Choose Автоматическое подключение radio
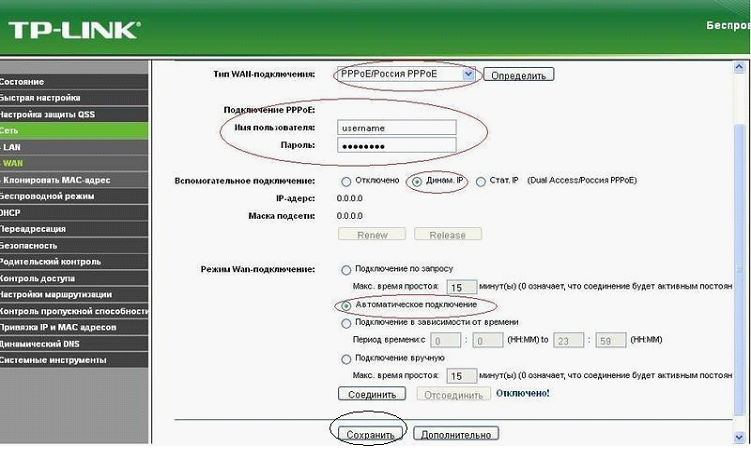 (346, 306)
